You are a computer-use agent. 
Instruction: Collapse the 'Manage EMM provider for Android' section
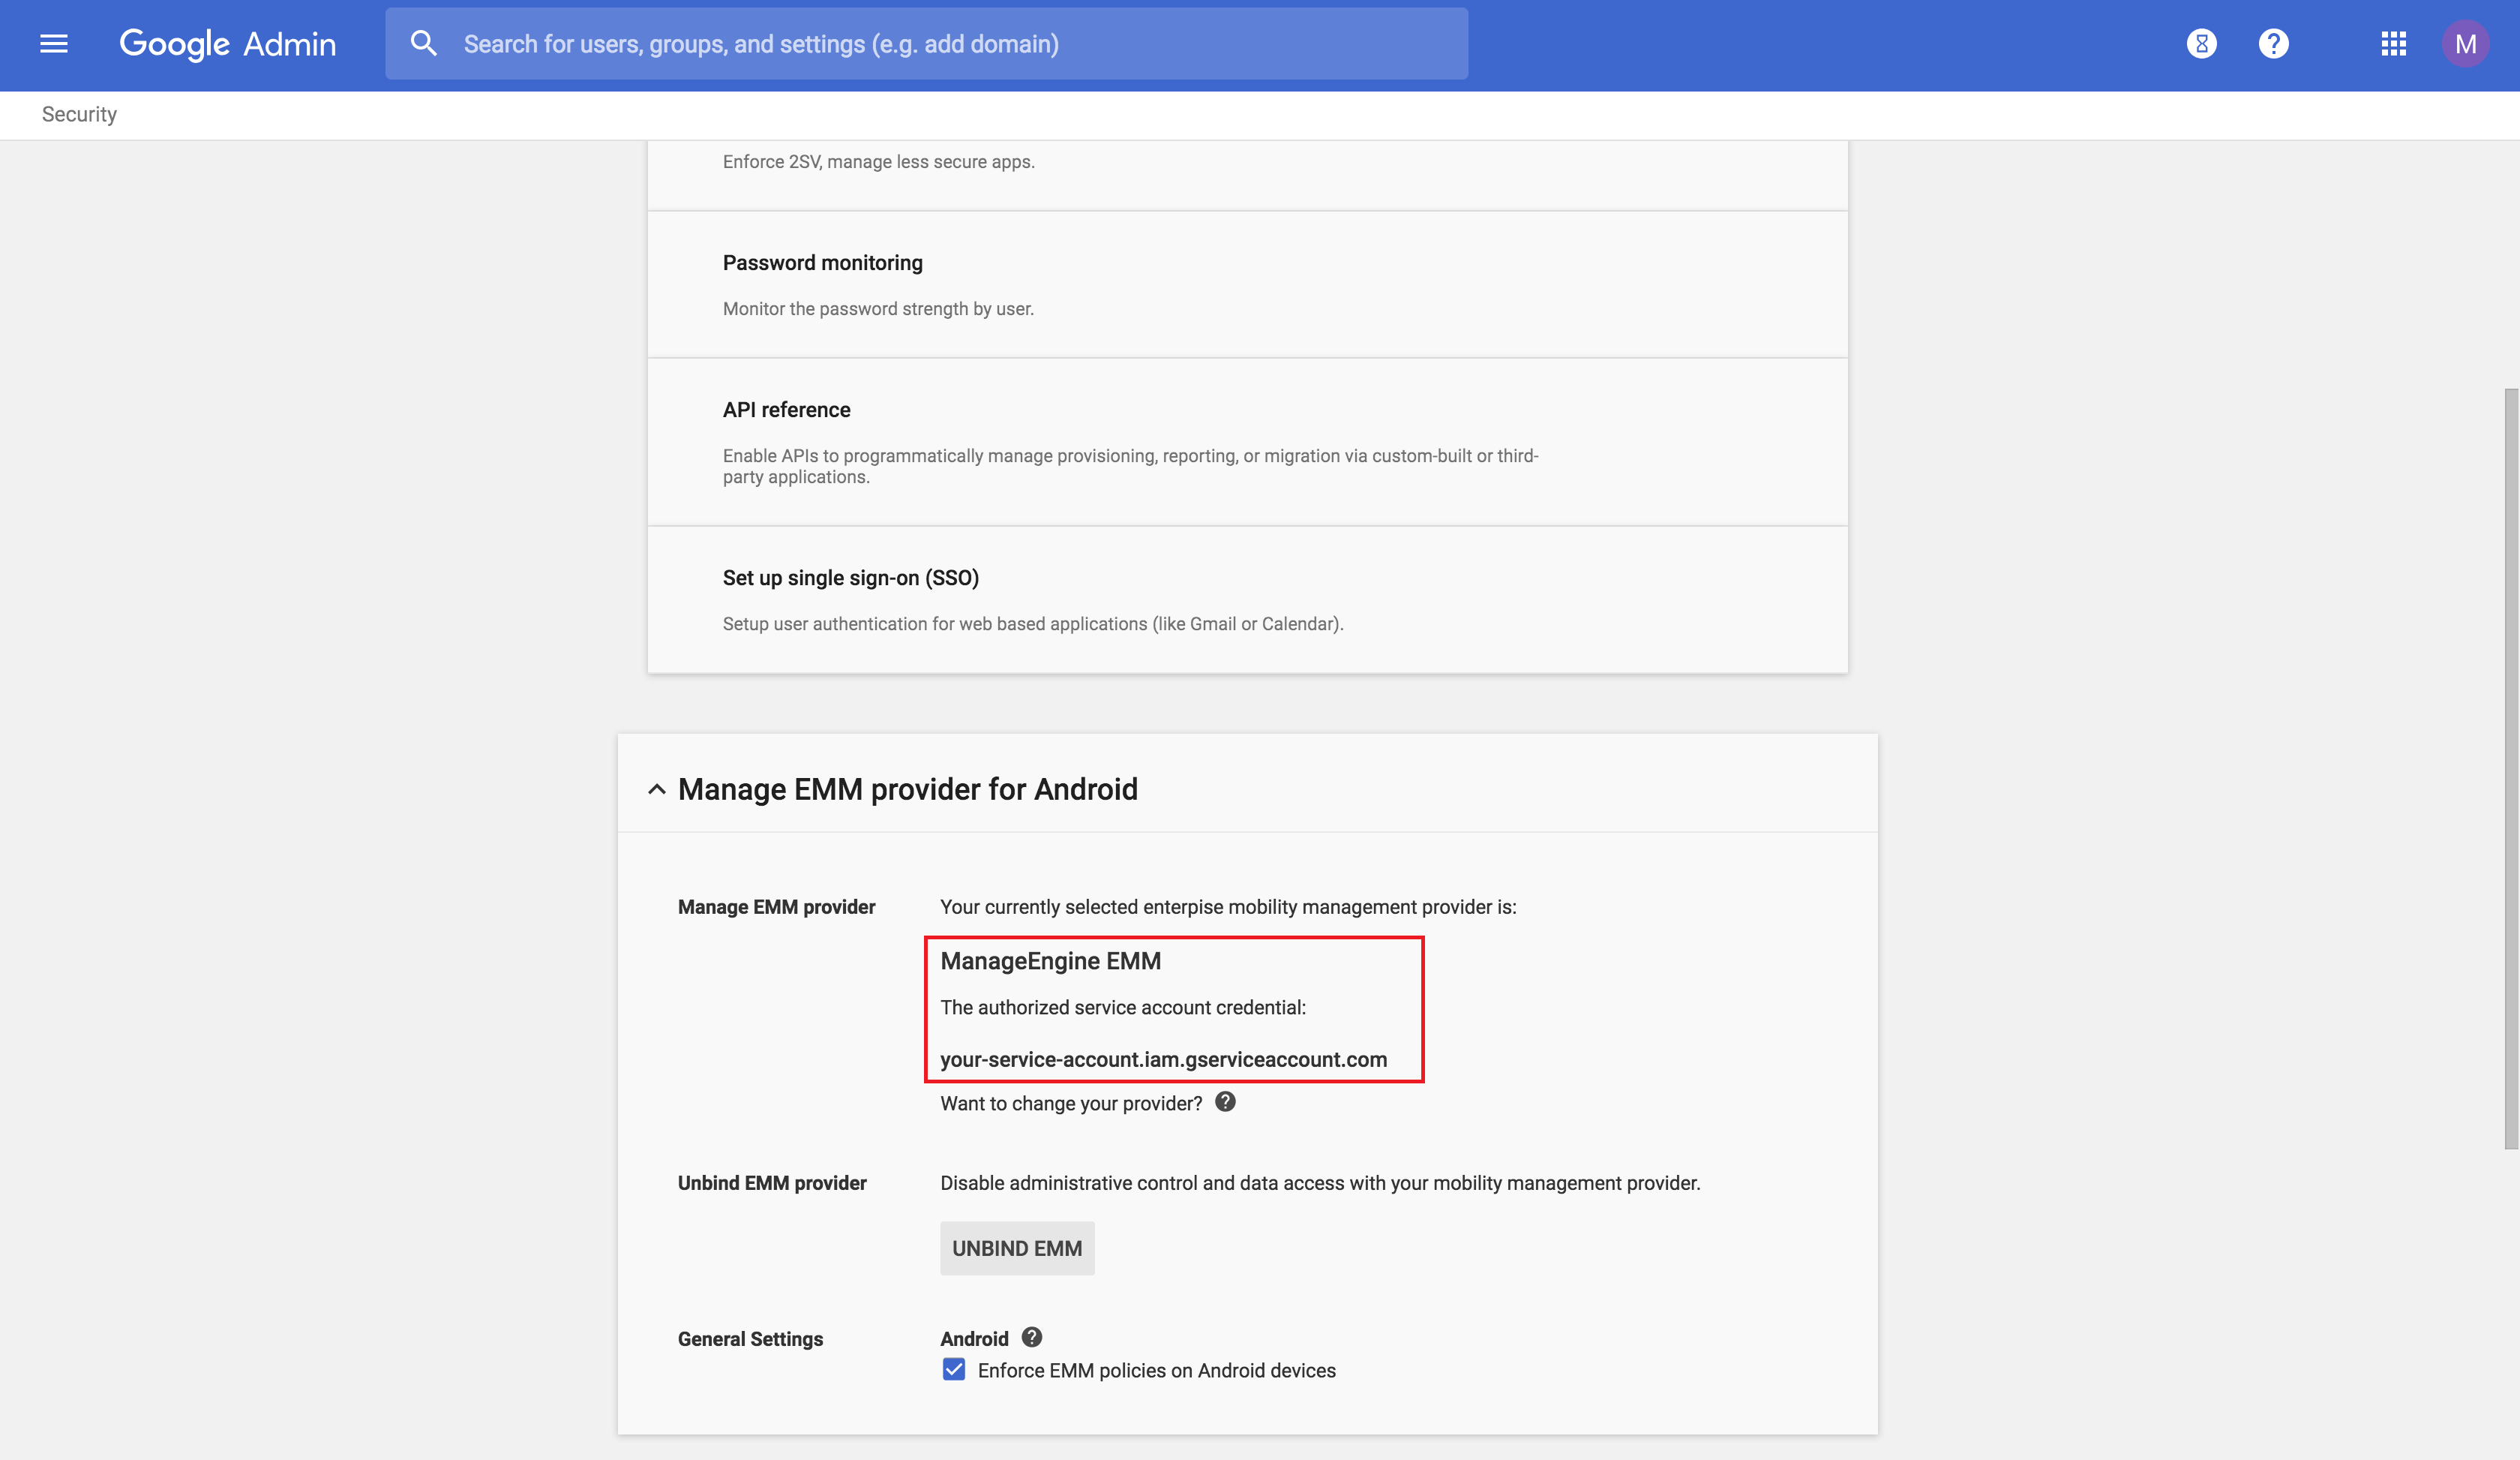pos(906,789)
